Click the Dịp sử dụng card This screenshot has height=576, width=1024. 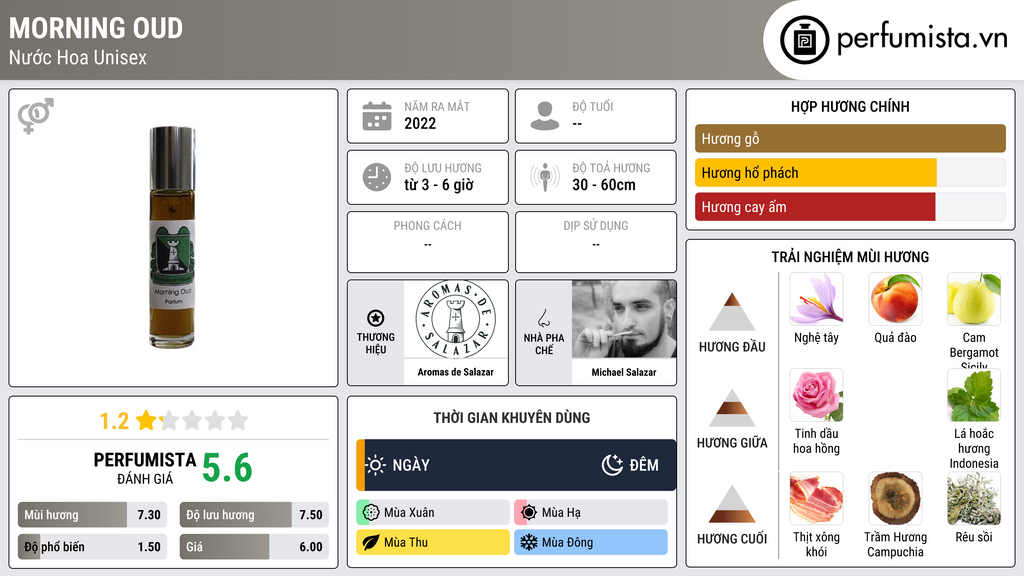[x=596, y=242]
